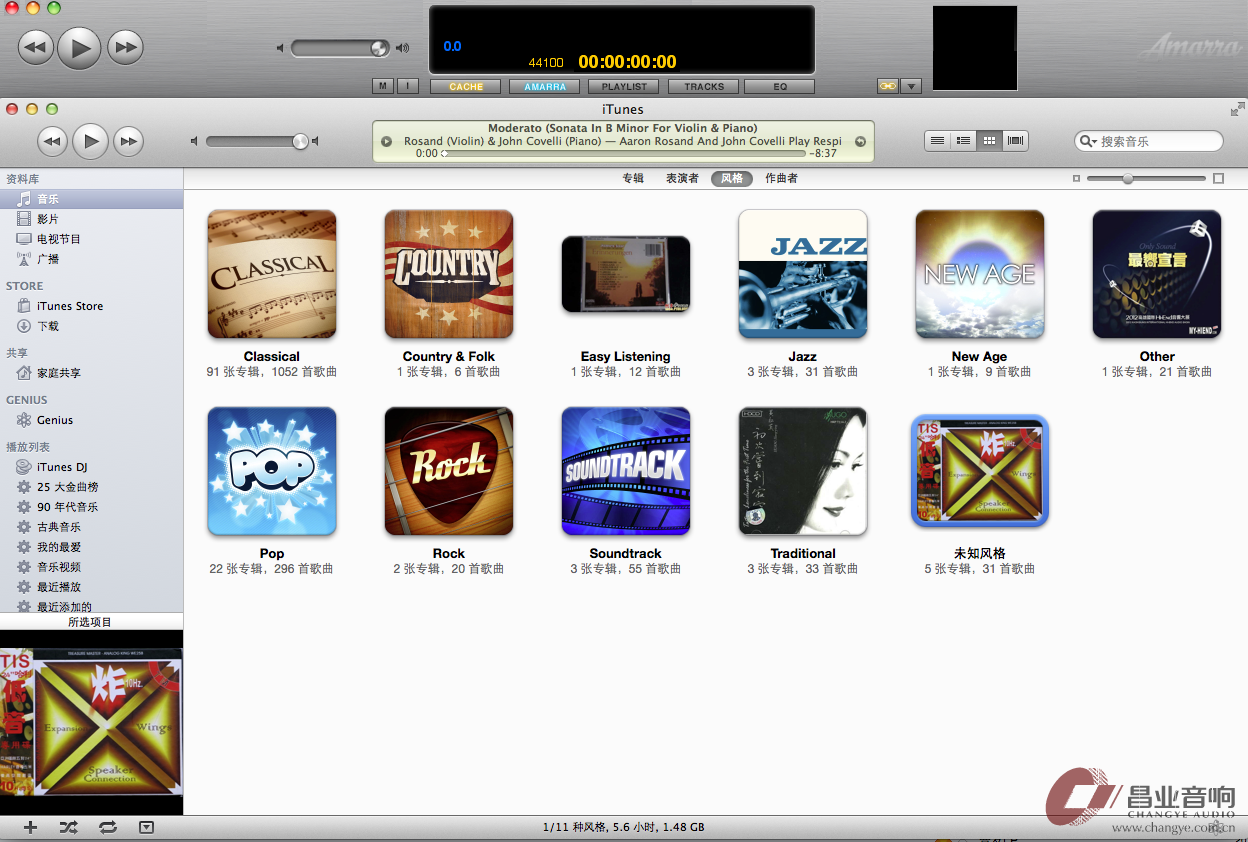Screen dimensions: 1248x842
Task: Open the Amarra TRACKS panel
Action: click(704, 87)
